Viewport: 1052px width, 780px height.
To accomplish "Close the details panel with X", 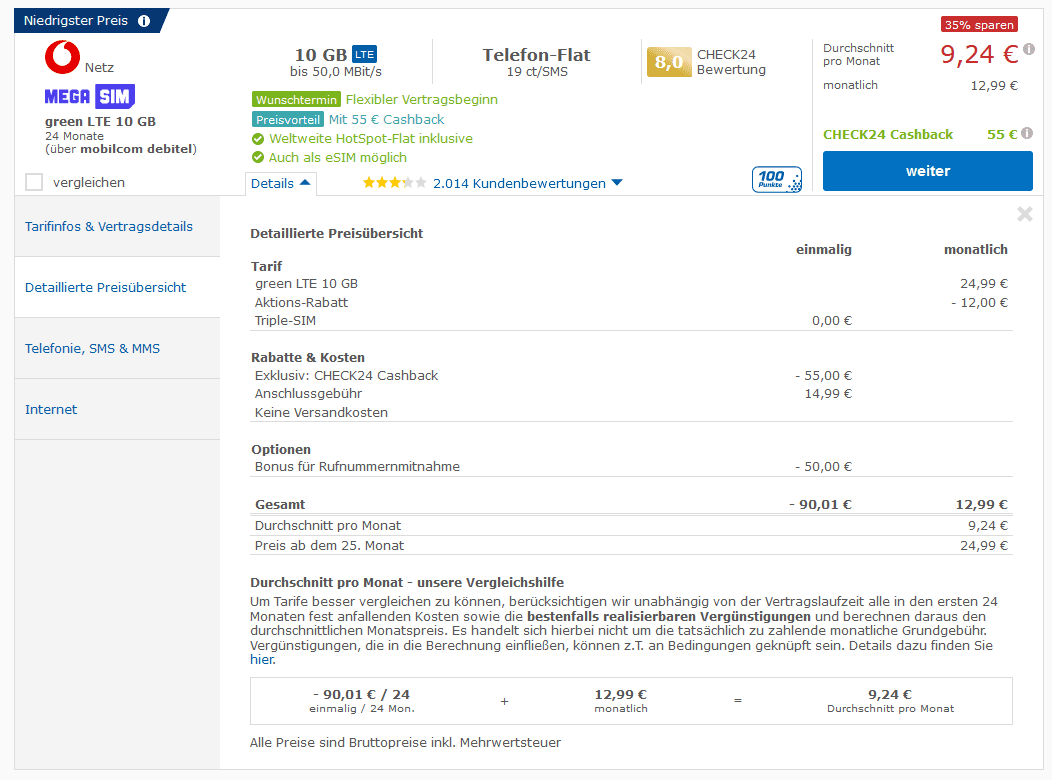I will click(1024, 214).
